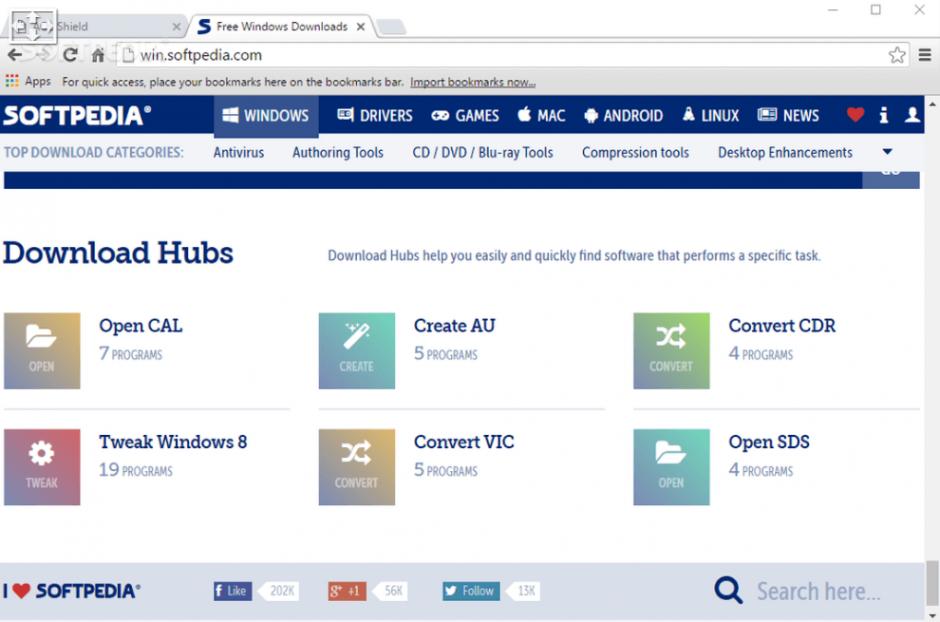Click the page vertical scrollbar thumb
This screenshot has width=940, height=622.
[x=932, y=584]
